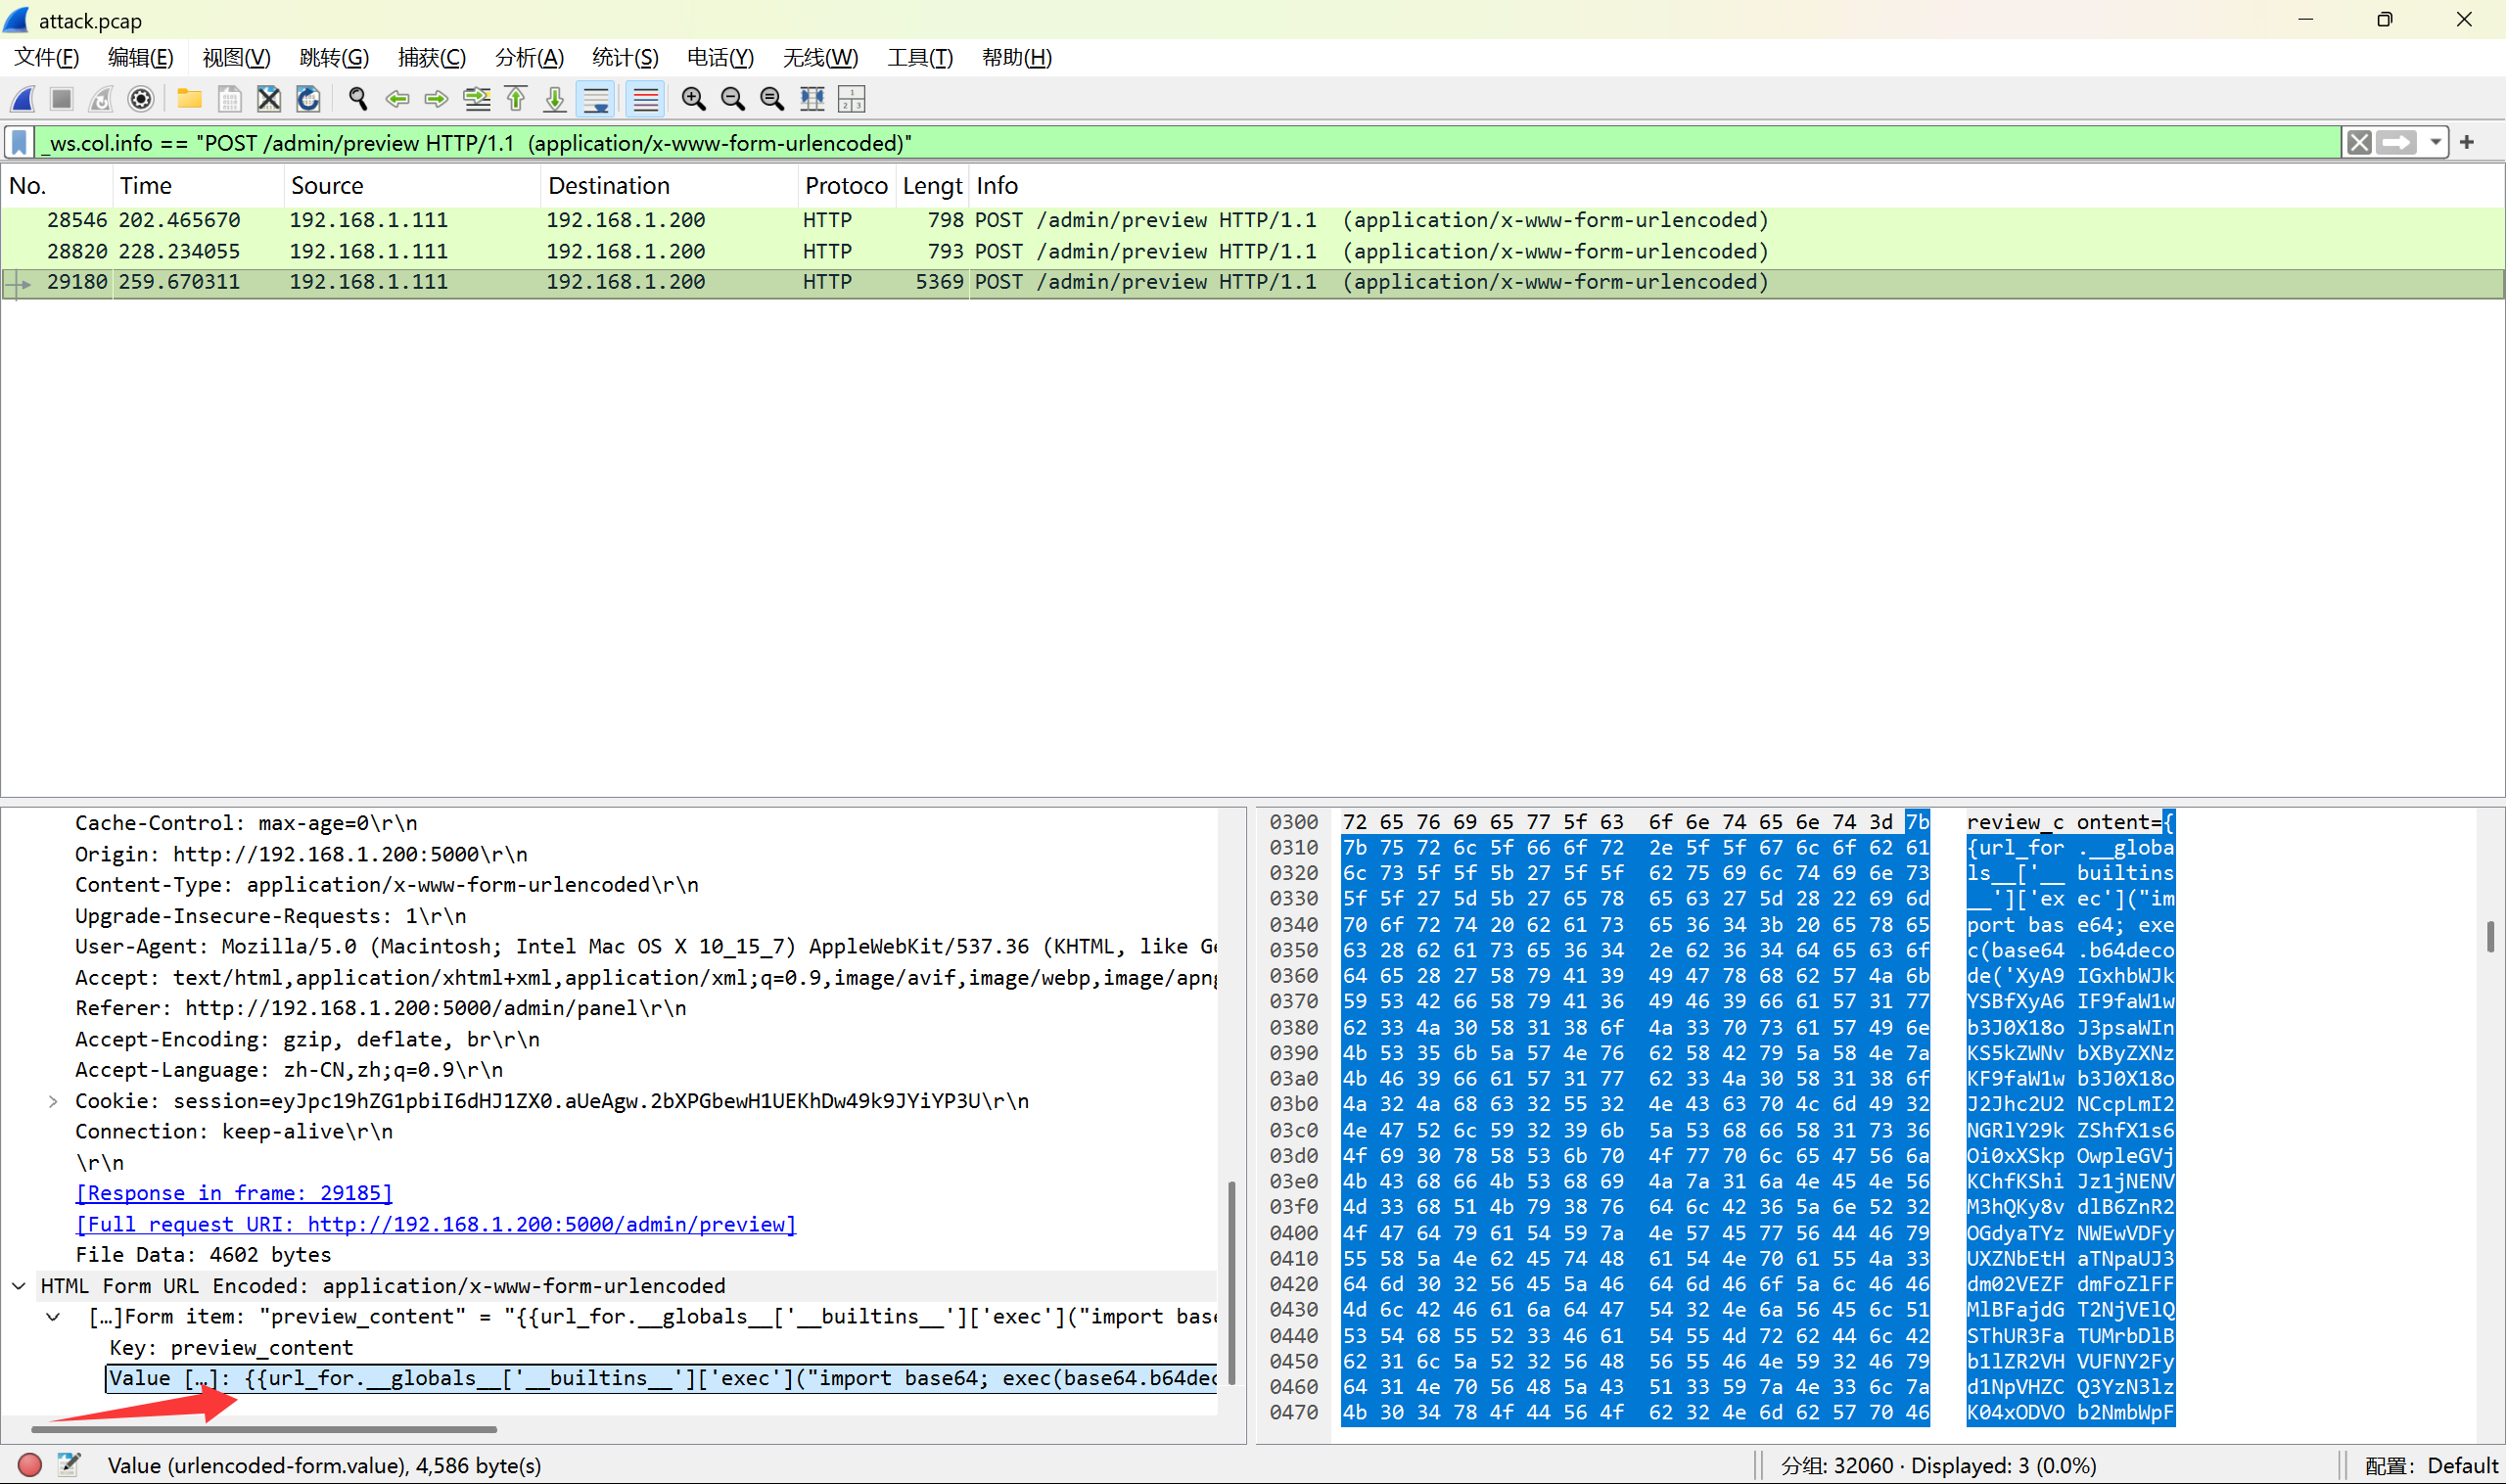
Task: Reload the capture file
Action: coord(308,99)
